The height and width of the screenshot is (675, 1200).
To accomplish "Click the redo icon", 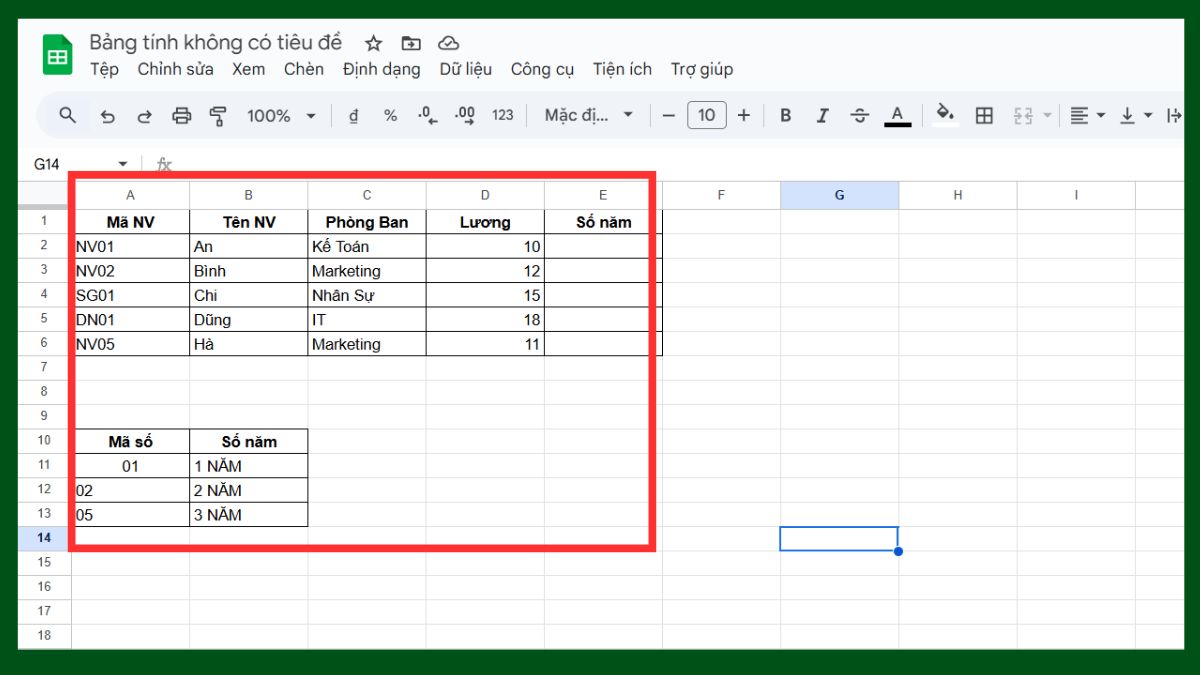I will tap(144, 115).
